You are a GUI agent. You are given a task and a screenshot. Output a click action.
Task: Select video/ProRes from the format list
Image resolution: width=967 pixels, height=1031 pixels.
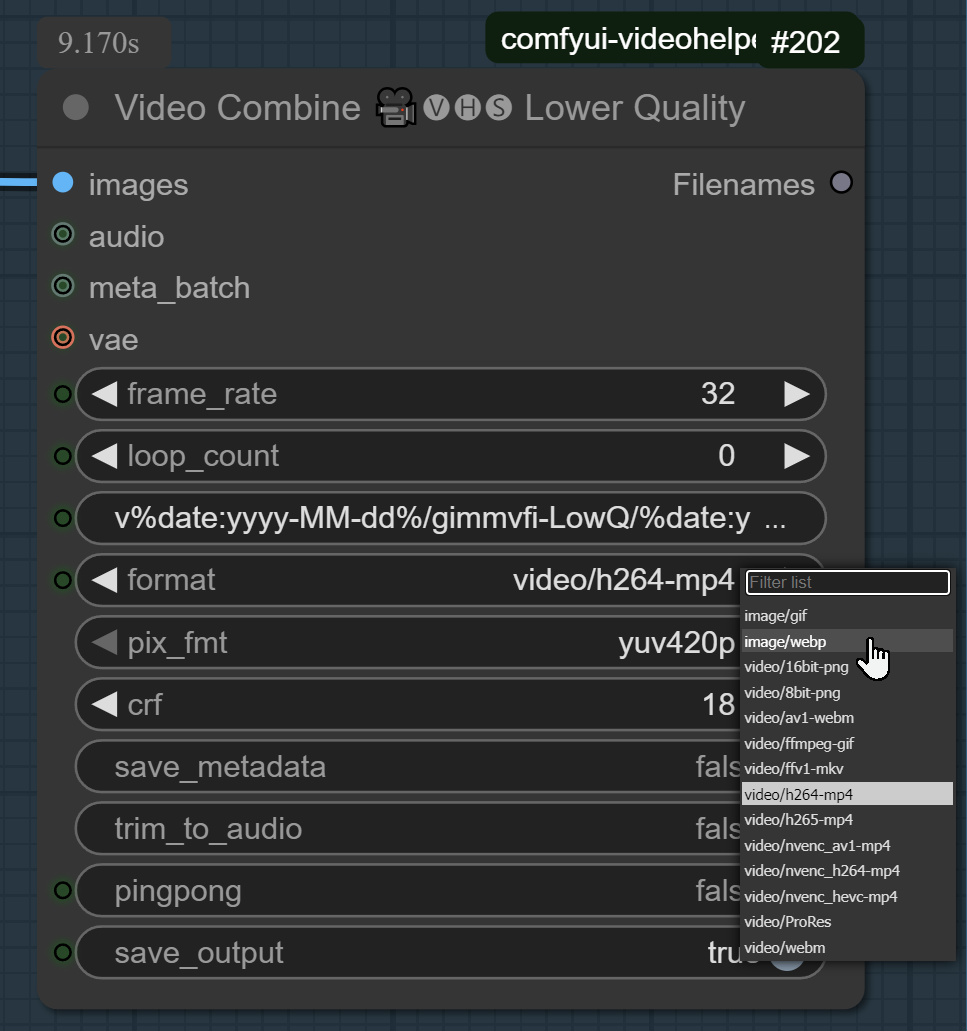(x=847, y=922)
